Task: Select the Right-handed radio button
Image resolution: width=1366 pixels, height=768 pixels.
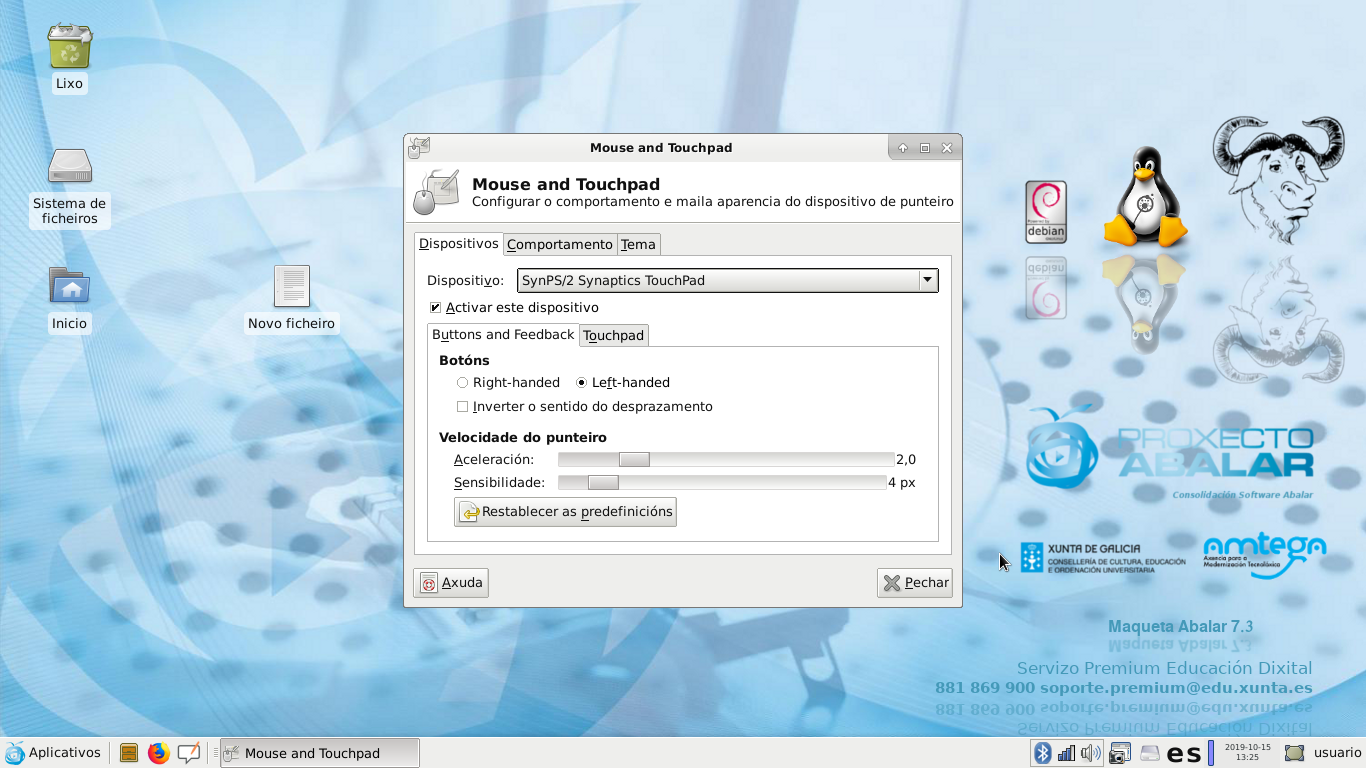Action: click(x=462, y=383)
